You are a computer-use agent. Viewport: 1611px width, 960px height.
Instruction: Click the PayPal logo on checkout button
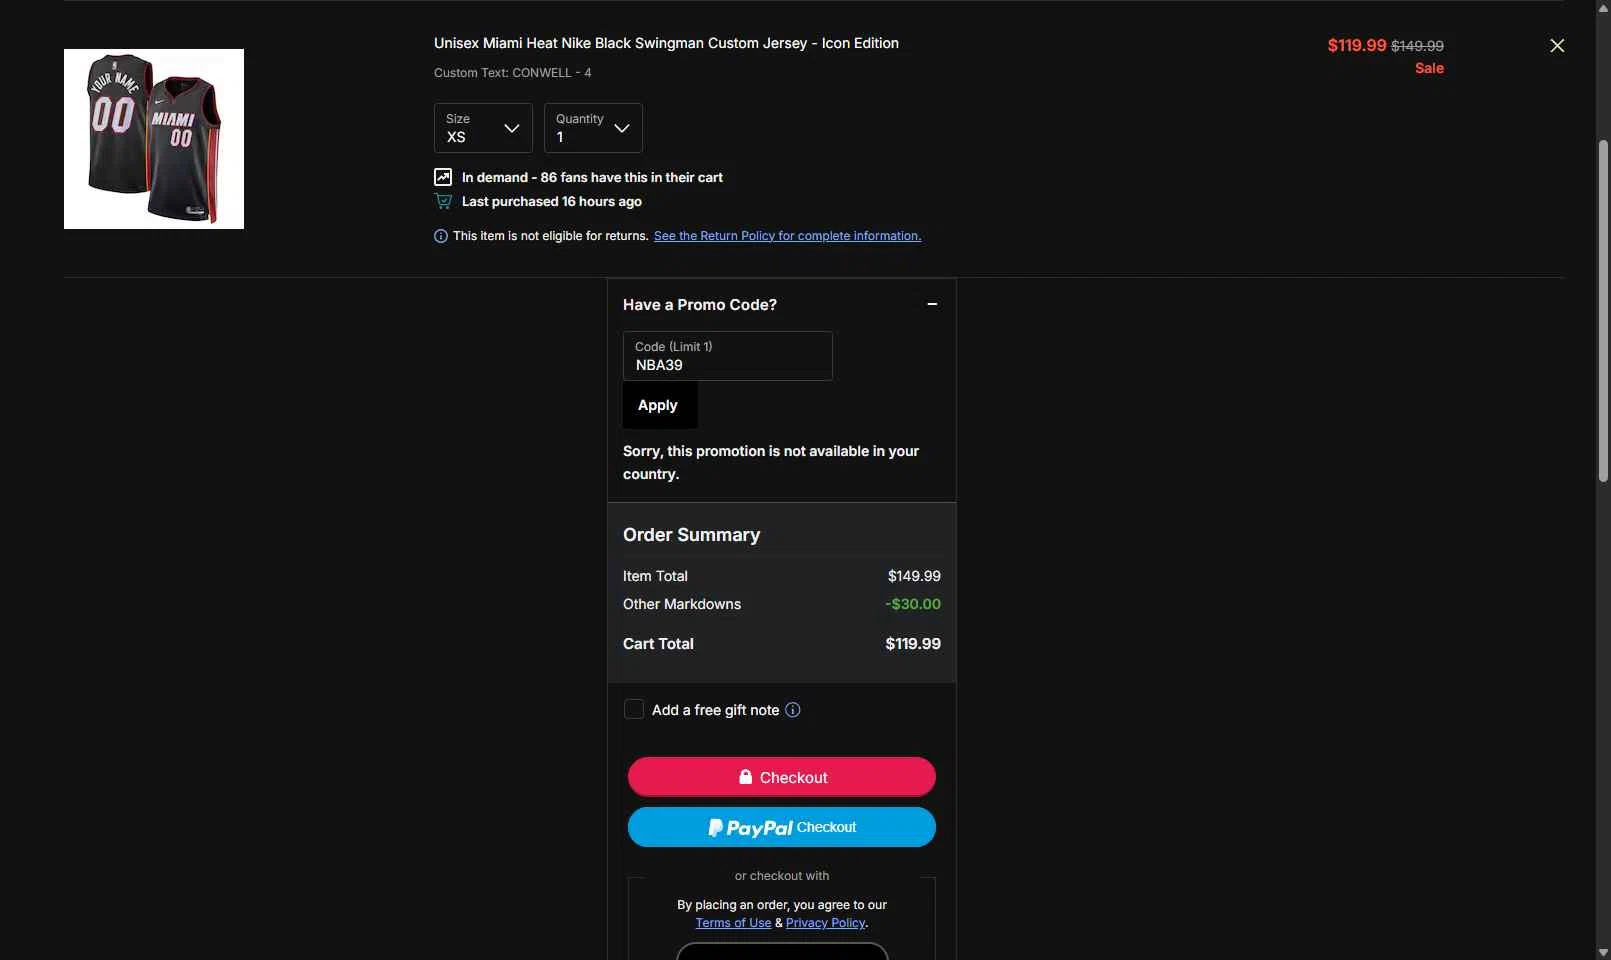(x=750, y=828)
